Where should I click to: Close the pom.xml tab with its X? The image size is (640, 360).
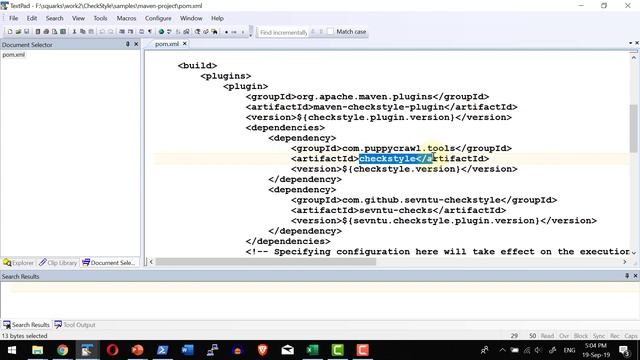click(184, 44)
